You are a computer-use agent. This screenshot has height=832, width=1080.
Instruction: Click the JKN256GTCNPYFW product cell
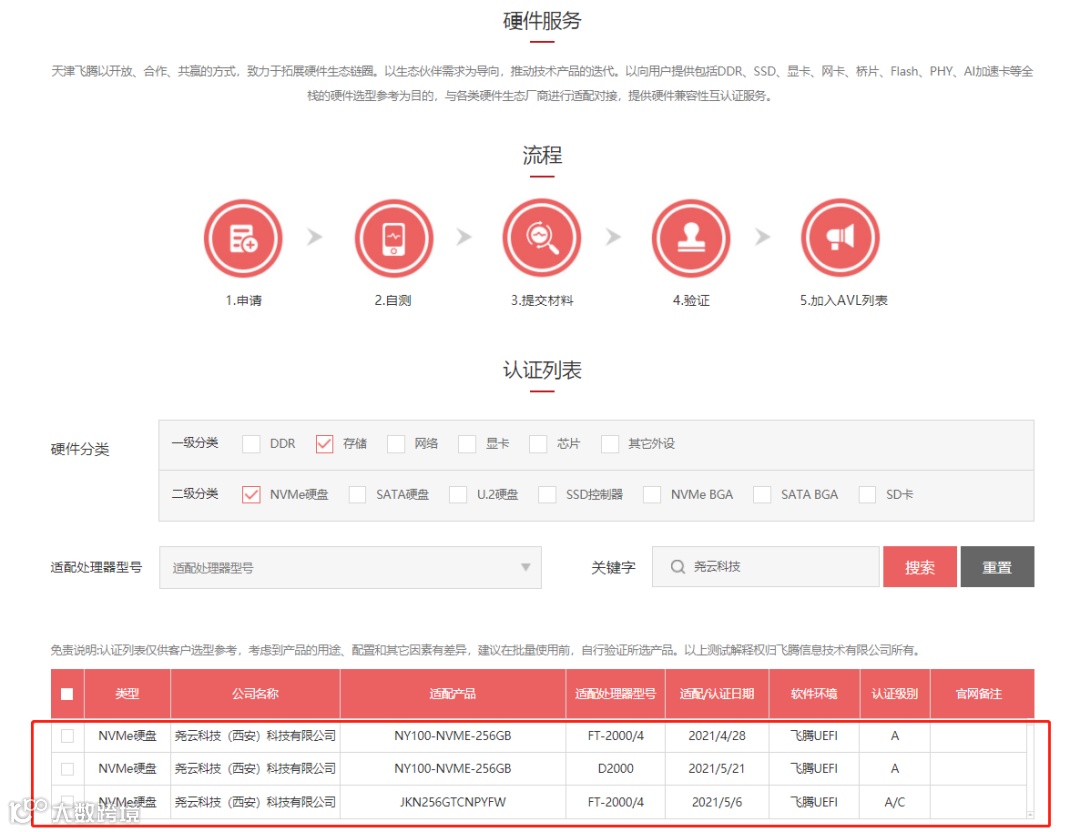tap(453, 802)
